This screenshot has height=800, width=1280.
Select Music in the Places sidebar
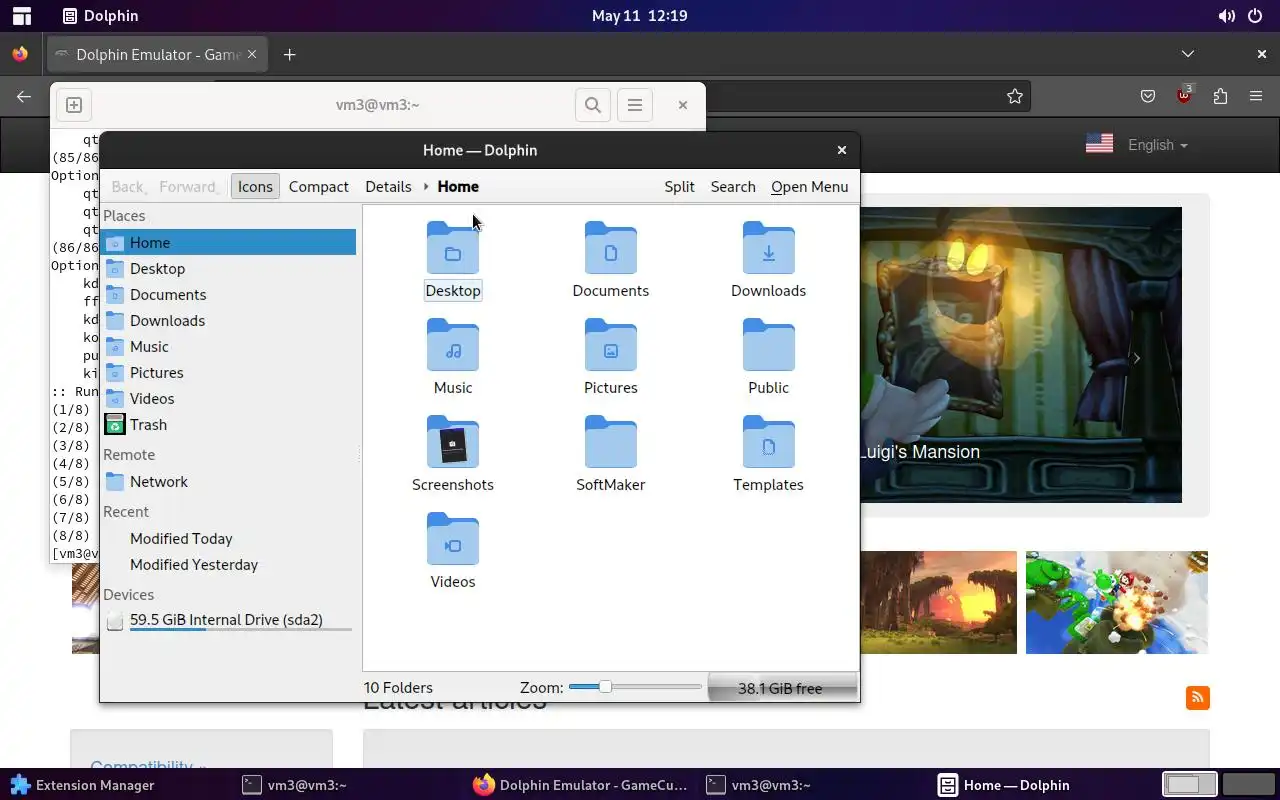pos(229,346)
